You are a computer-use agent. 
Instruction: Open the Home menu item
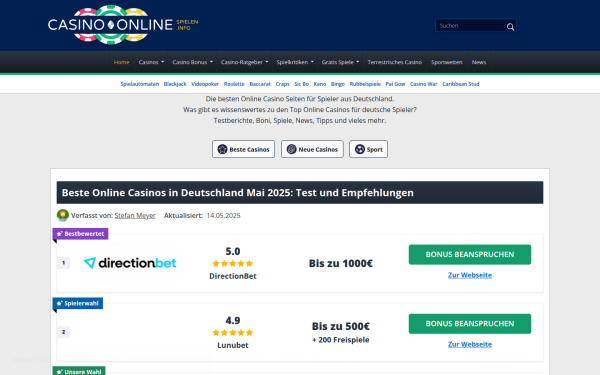(x=121, y=62)
